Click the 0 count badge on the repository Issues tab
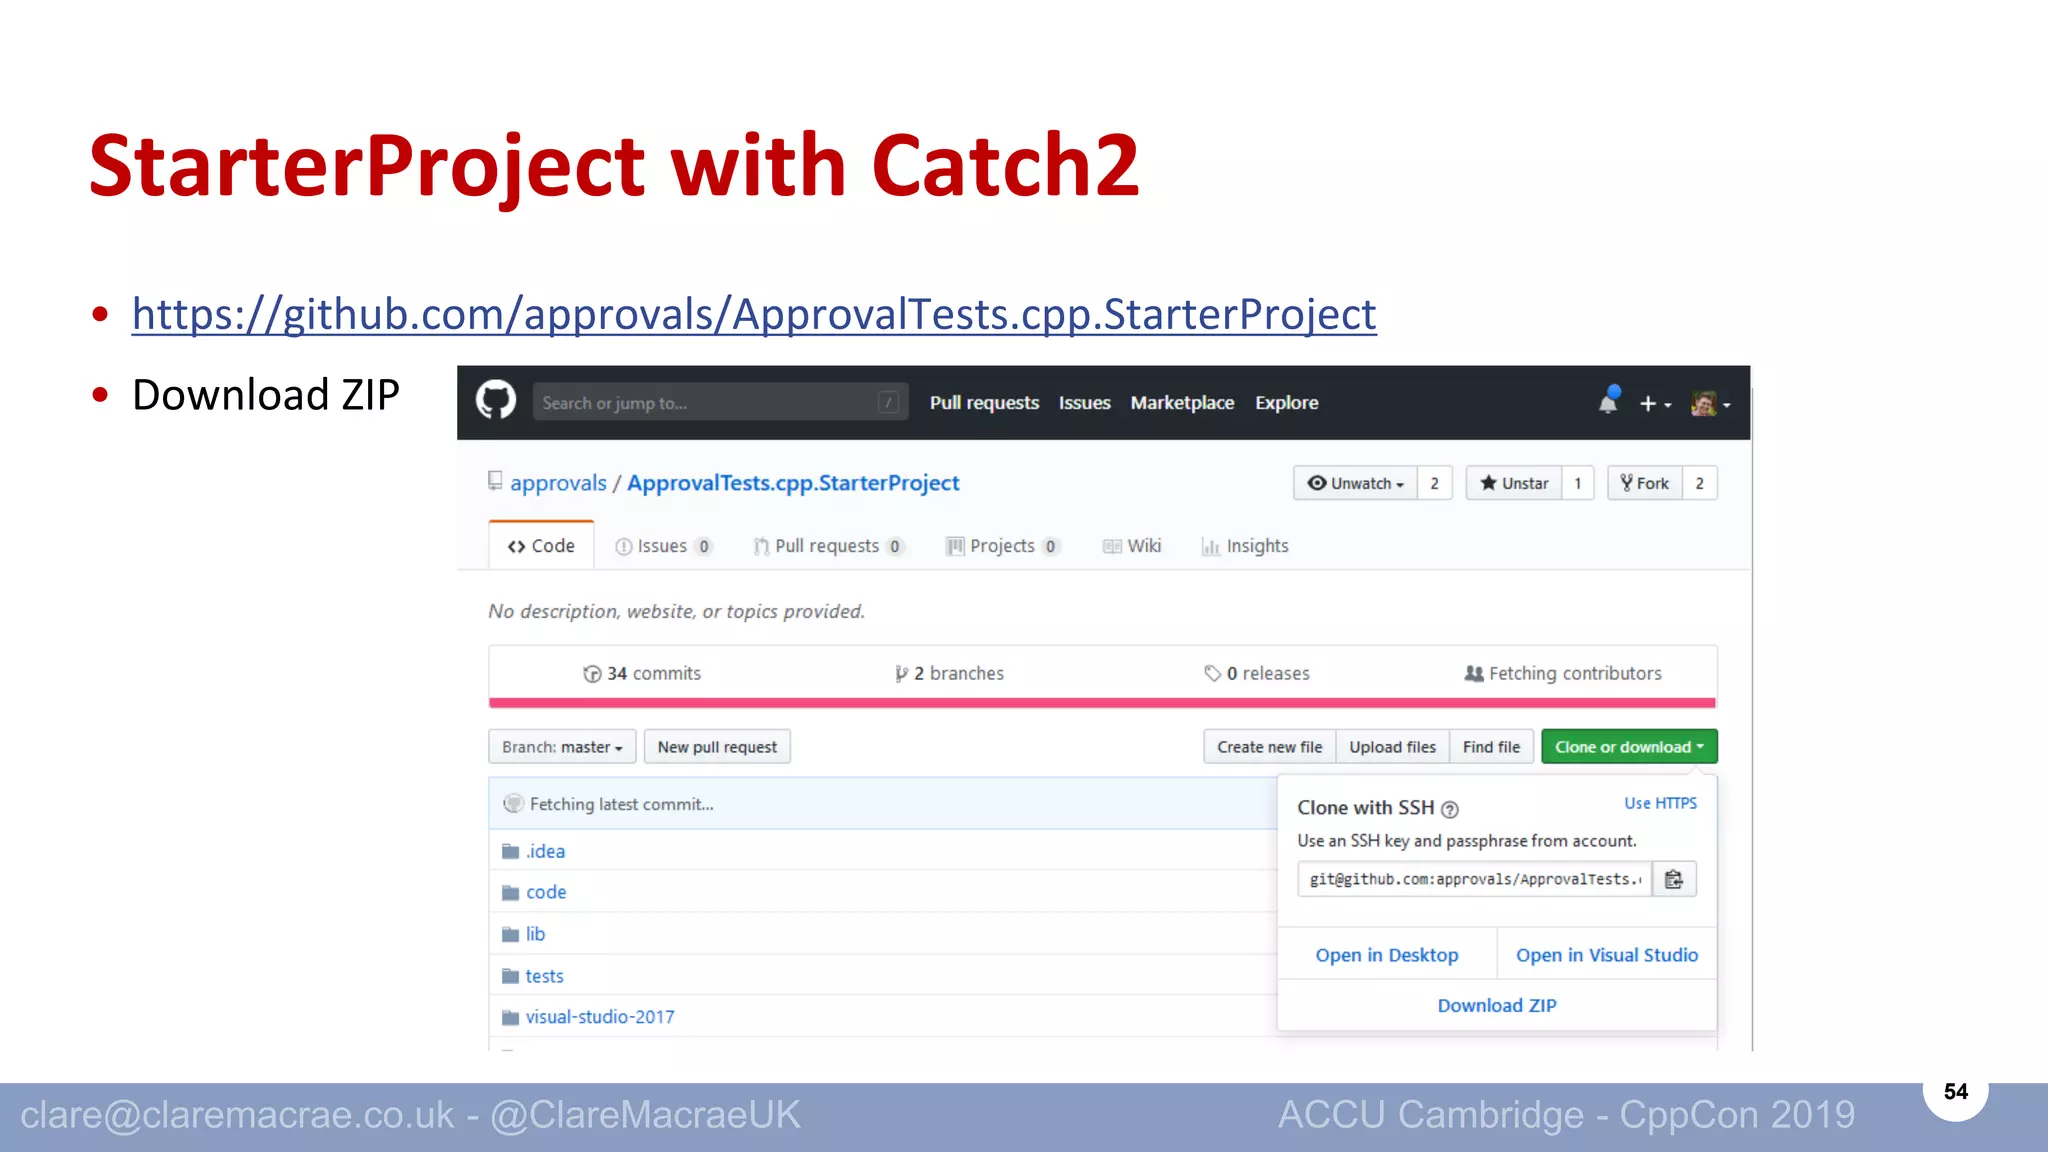 (704, 546)
